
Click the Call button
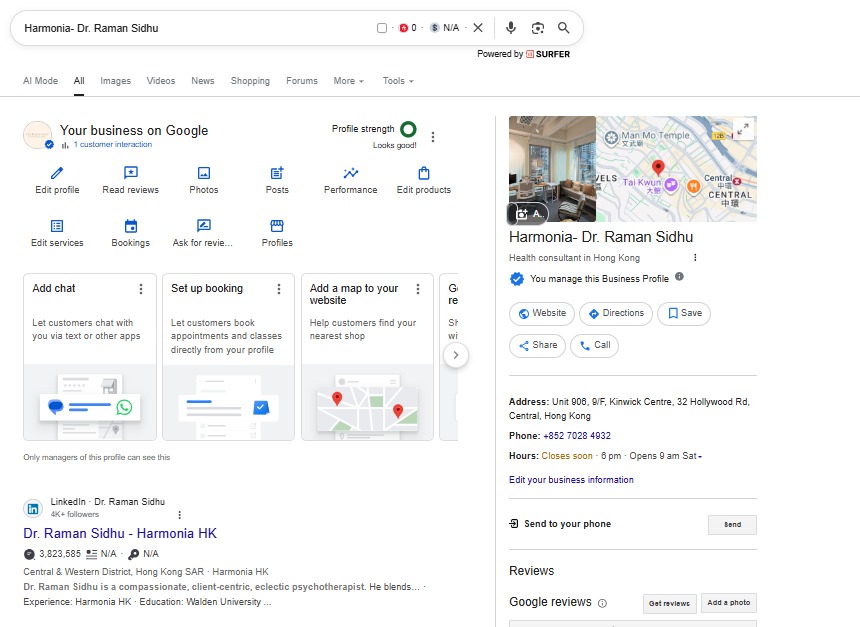[595, 346]
